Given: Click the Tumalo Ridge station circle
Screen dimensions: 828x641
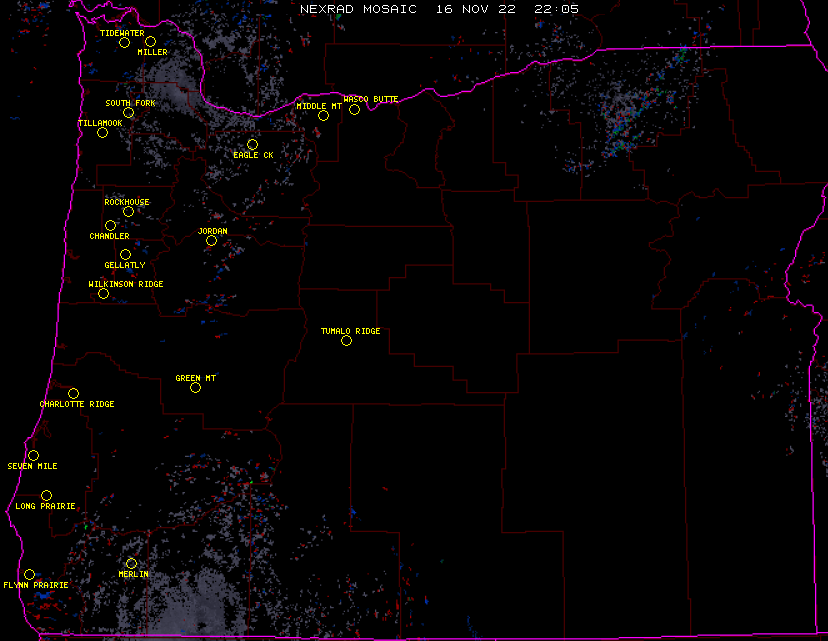Looking at the screenshot, I should 346,340.
